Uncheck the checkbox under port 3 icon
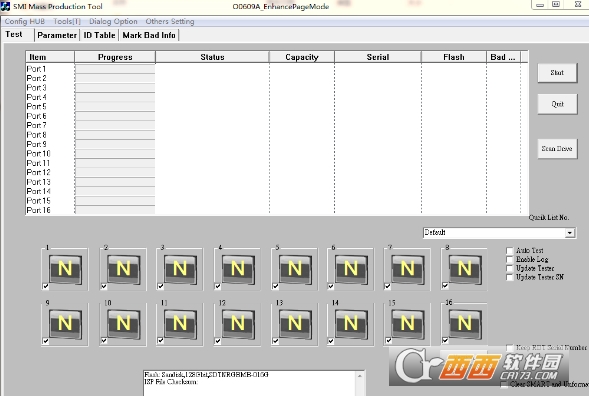 (x=161, y=286)
